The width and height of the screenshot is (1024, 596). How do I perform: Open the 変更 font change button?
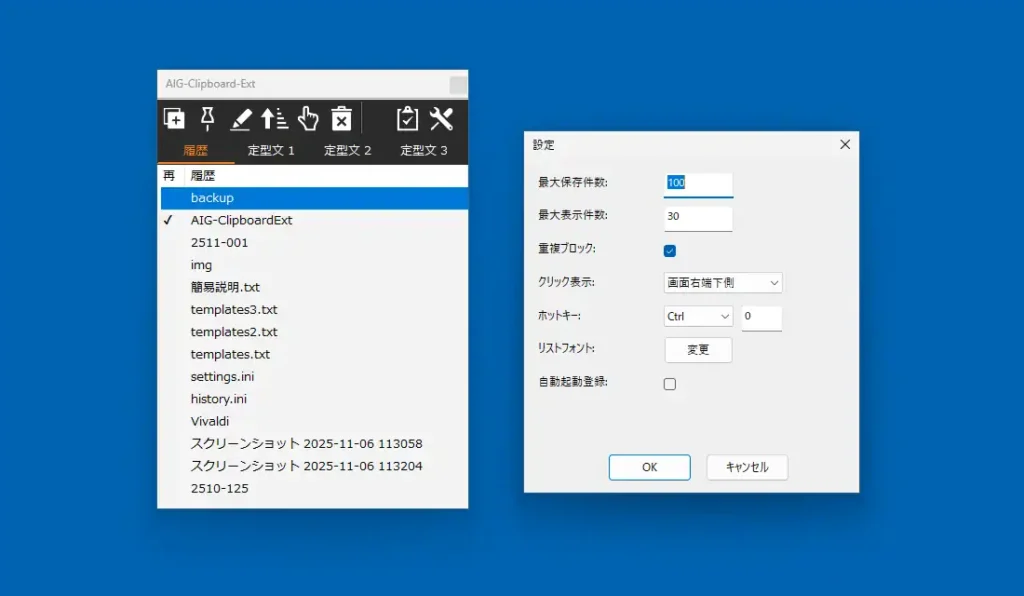[x=698, y=350]
